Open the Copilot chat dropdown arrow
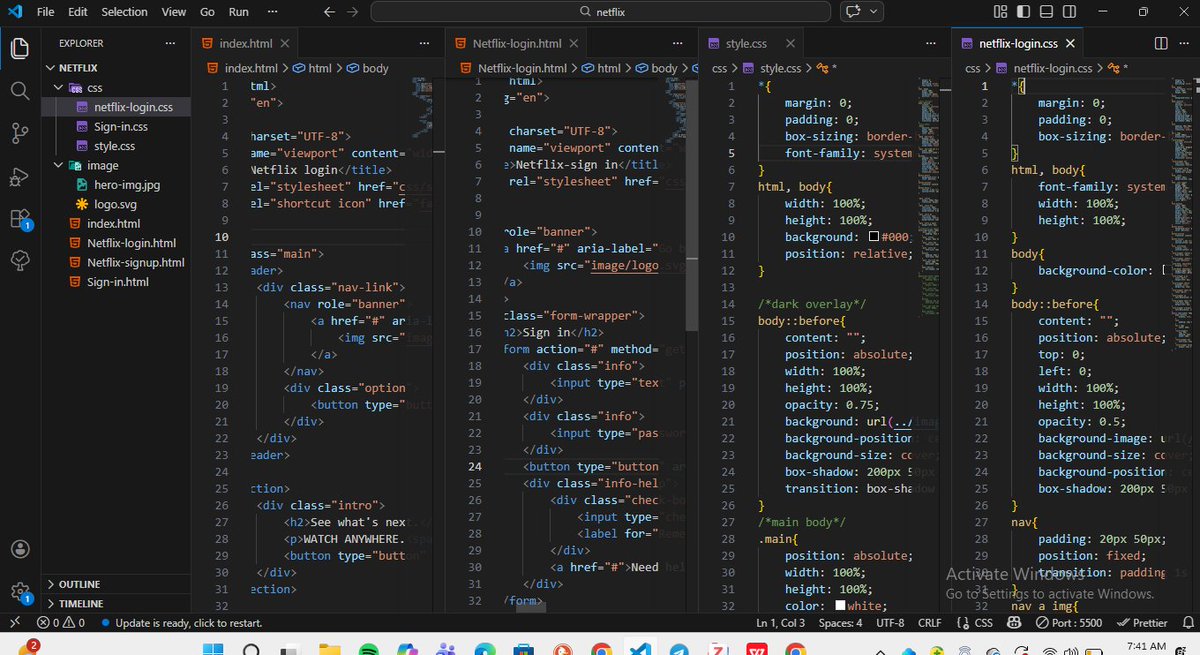The width and height of the screenshot is (1200, 655). (875, 12)
